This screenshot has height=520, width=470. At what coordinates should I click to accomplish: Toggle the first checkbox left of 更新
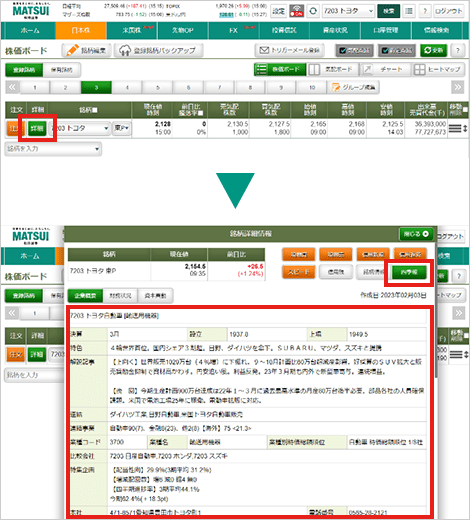click(354, 50)
